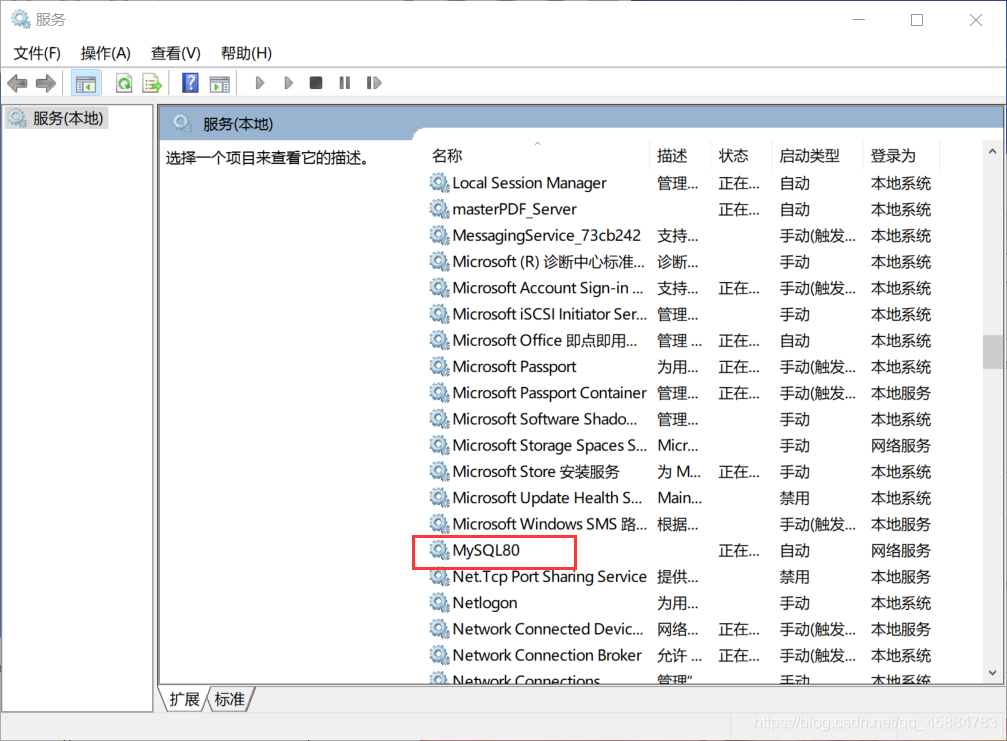This screenshot has height=741, width=1007.
Task: Click the Refresh toolbar icon
Action: (124, 83)
